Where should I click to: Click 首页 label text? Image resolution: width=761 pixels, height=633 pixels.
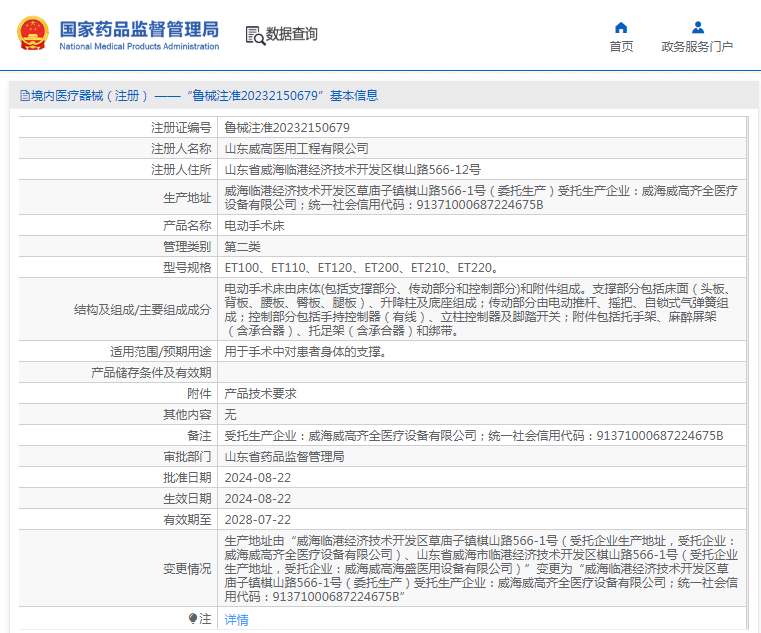point(621,47)
